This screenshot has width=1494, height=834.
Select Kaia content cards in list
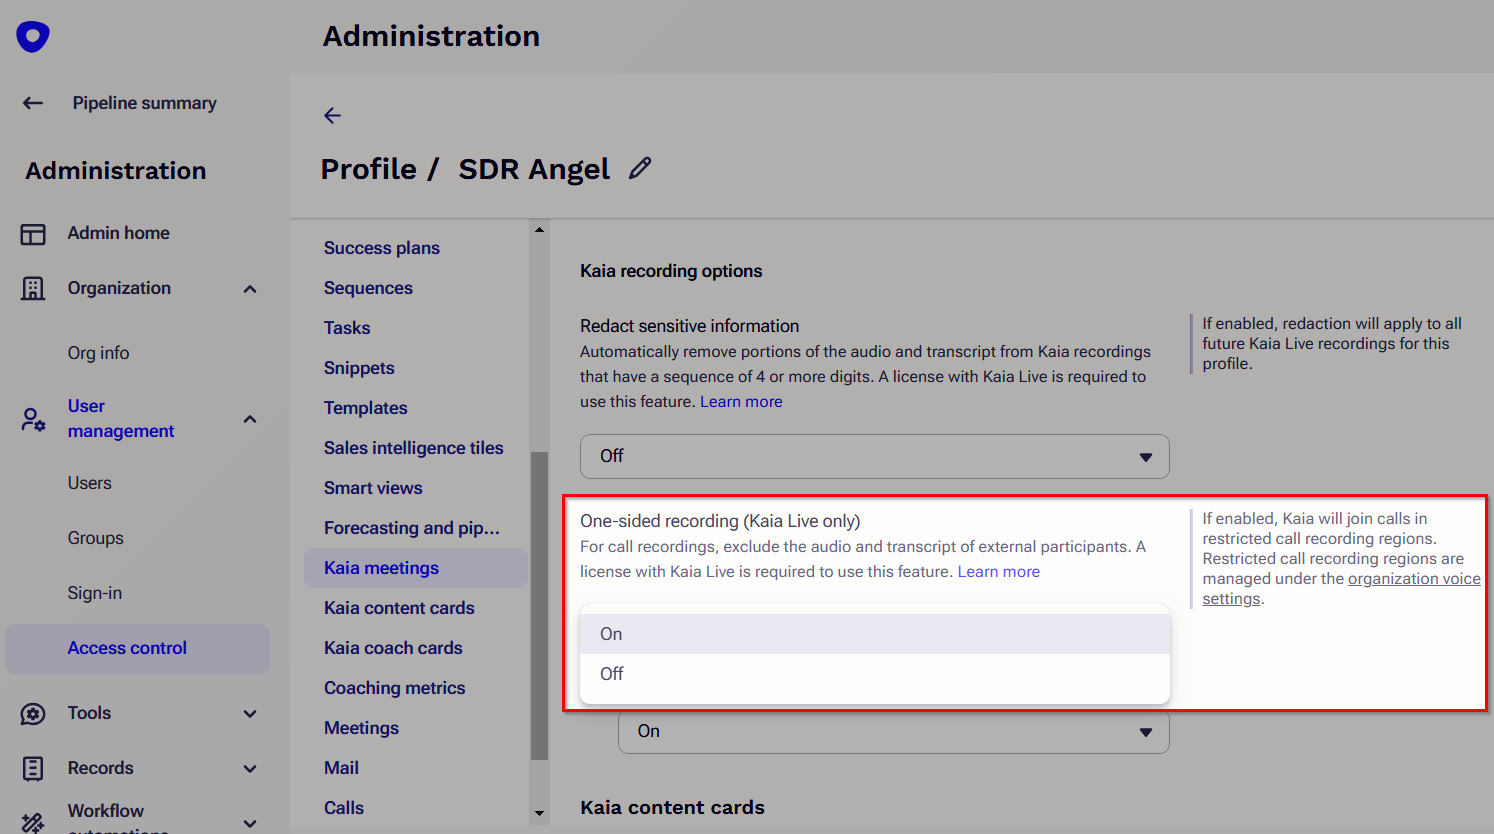tap(398, 608)
